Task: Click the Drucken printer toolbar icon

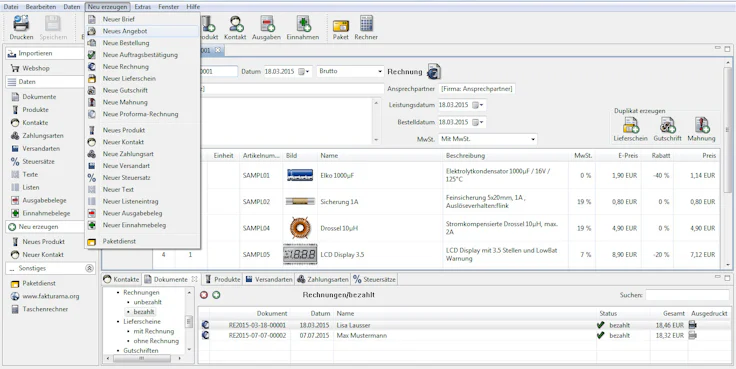Action: [x=21, y=23]
